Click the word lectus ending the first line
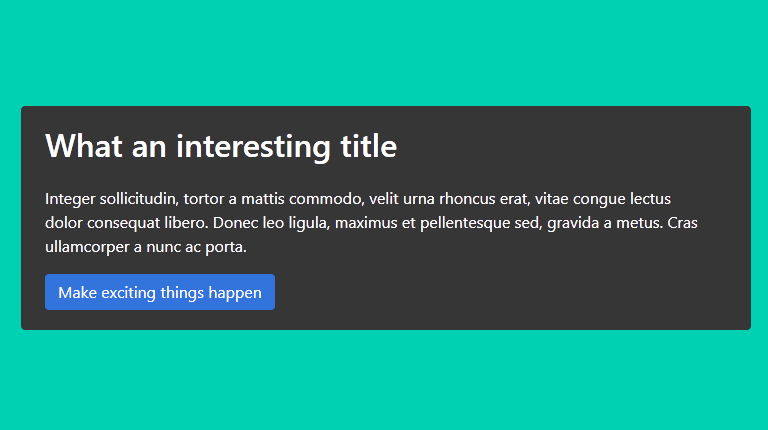The width and height of the screenshot is (768, 430). coord(650,199)
